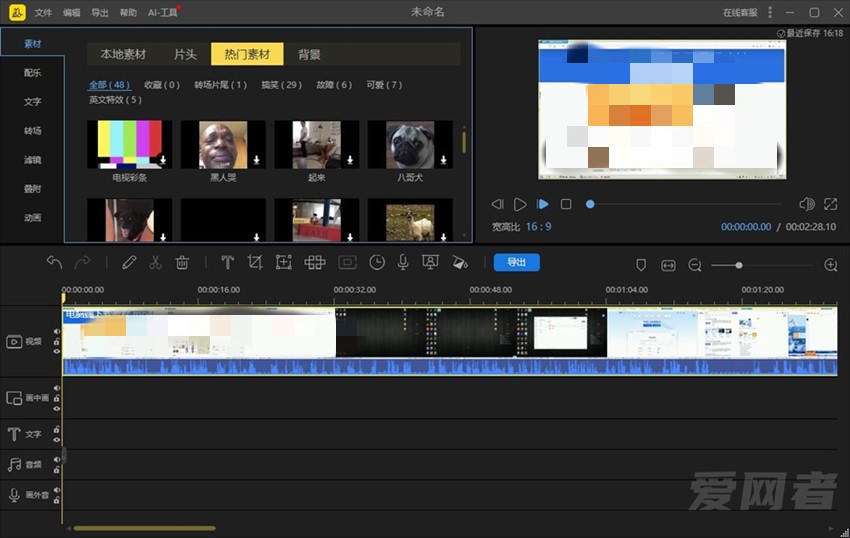Open fullscreen preview mode

[x=830, y=204]
